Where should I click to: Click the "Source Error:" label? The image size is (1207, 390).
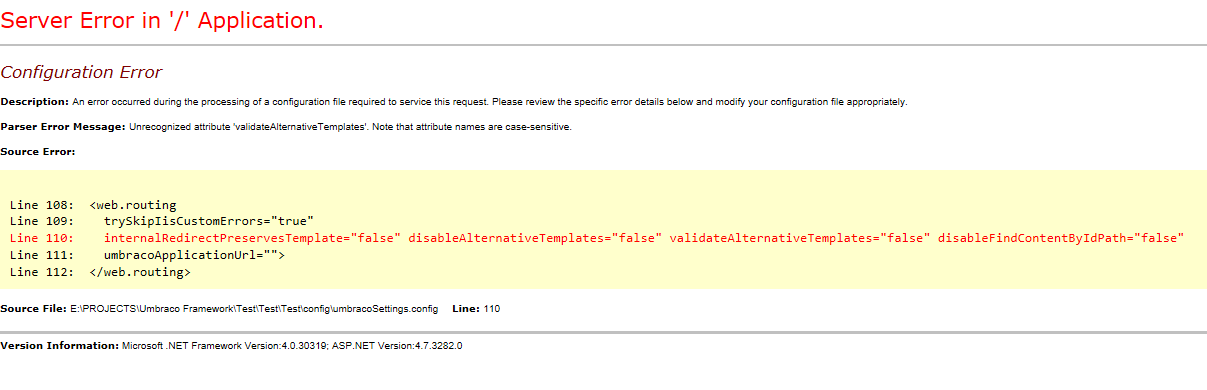pyautogui.click(x=38, y=152)
